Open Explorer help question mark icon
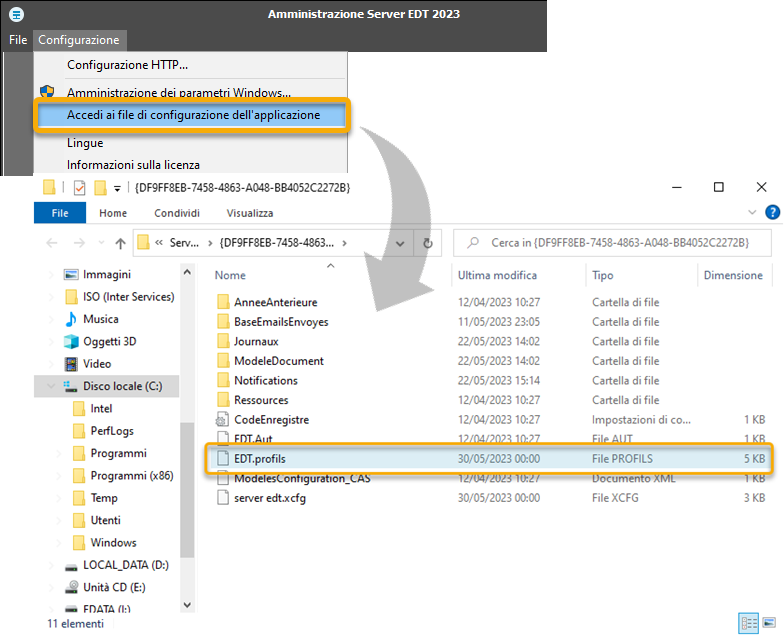The height and width of the screenshot is (635, 784). (x=772, y=212)
